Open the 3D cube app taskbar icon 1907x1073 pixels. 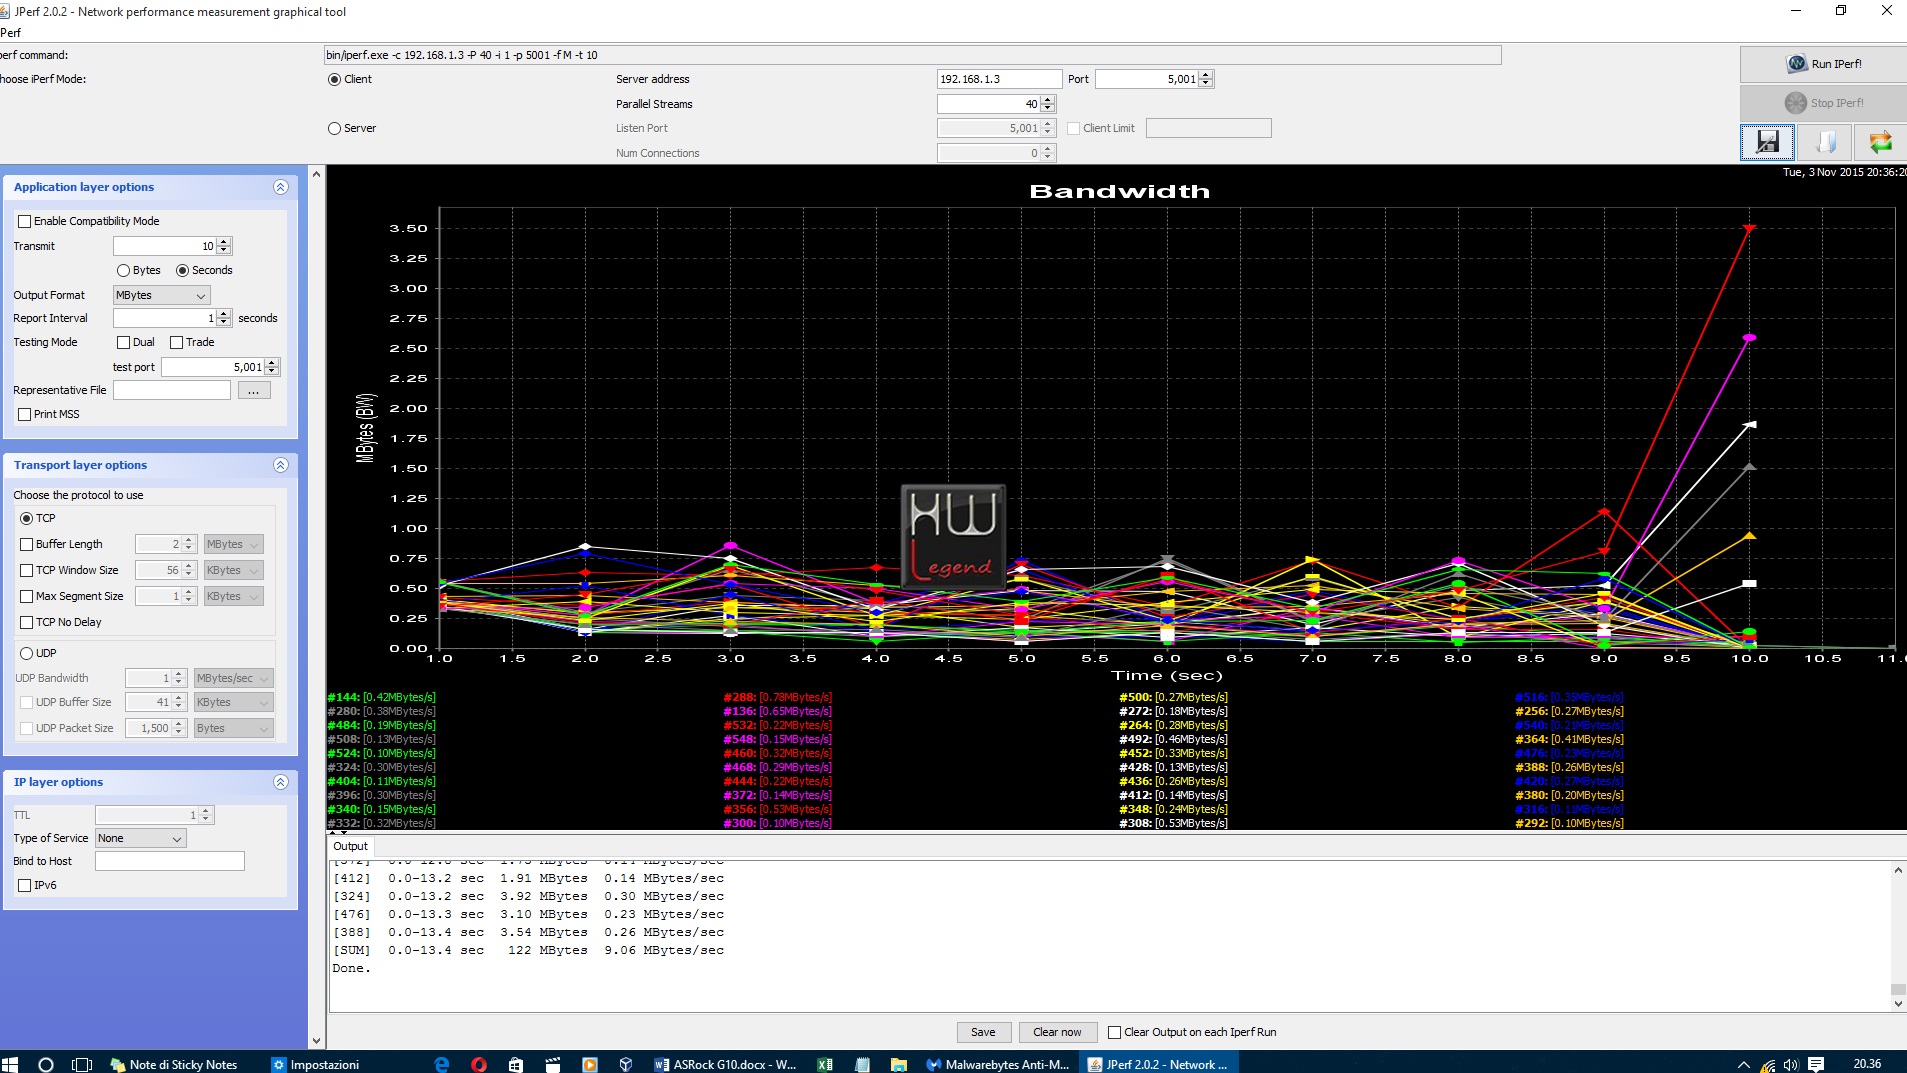(x=626, y=1064)
